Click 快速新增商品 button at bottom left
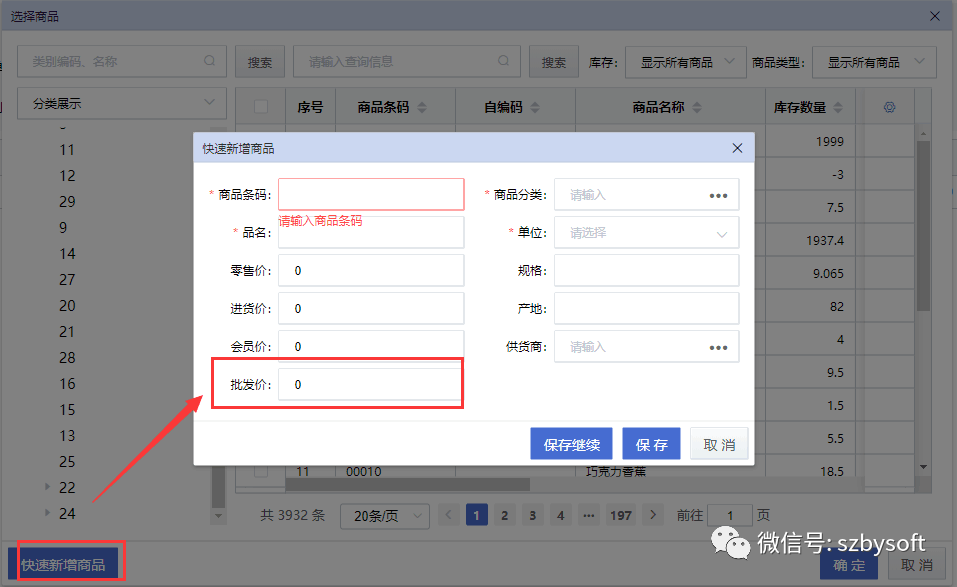Viewport: 957px width, 587px height. pyautogui.click(x=63, y=564)
